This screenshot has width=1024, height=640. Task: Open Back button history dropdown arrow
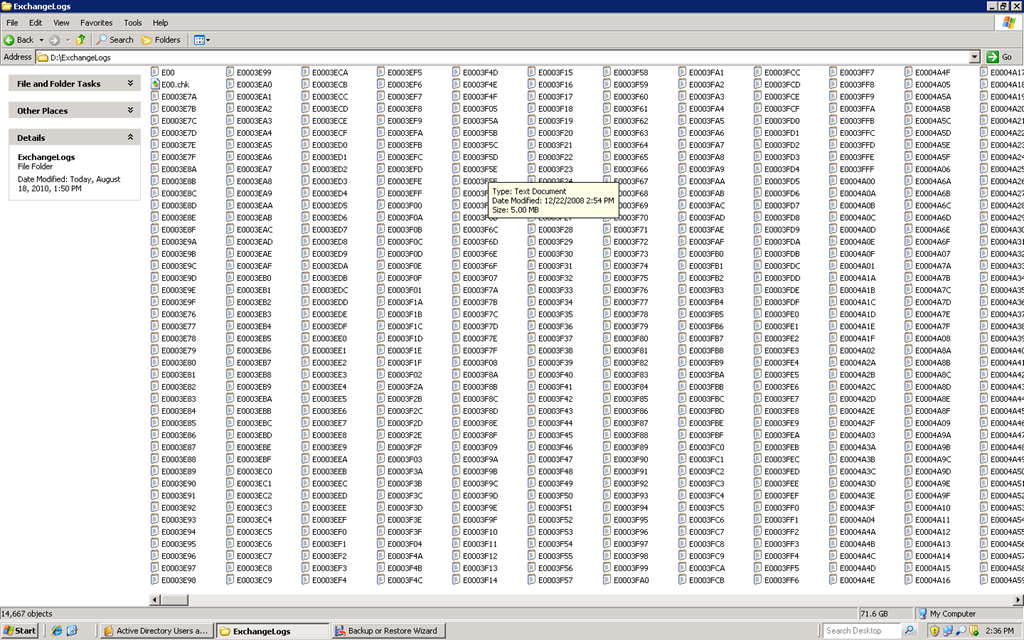[41, 40]
